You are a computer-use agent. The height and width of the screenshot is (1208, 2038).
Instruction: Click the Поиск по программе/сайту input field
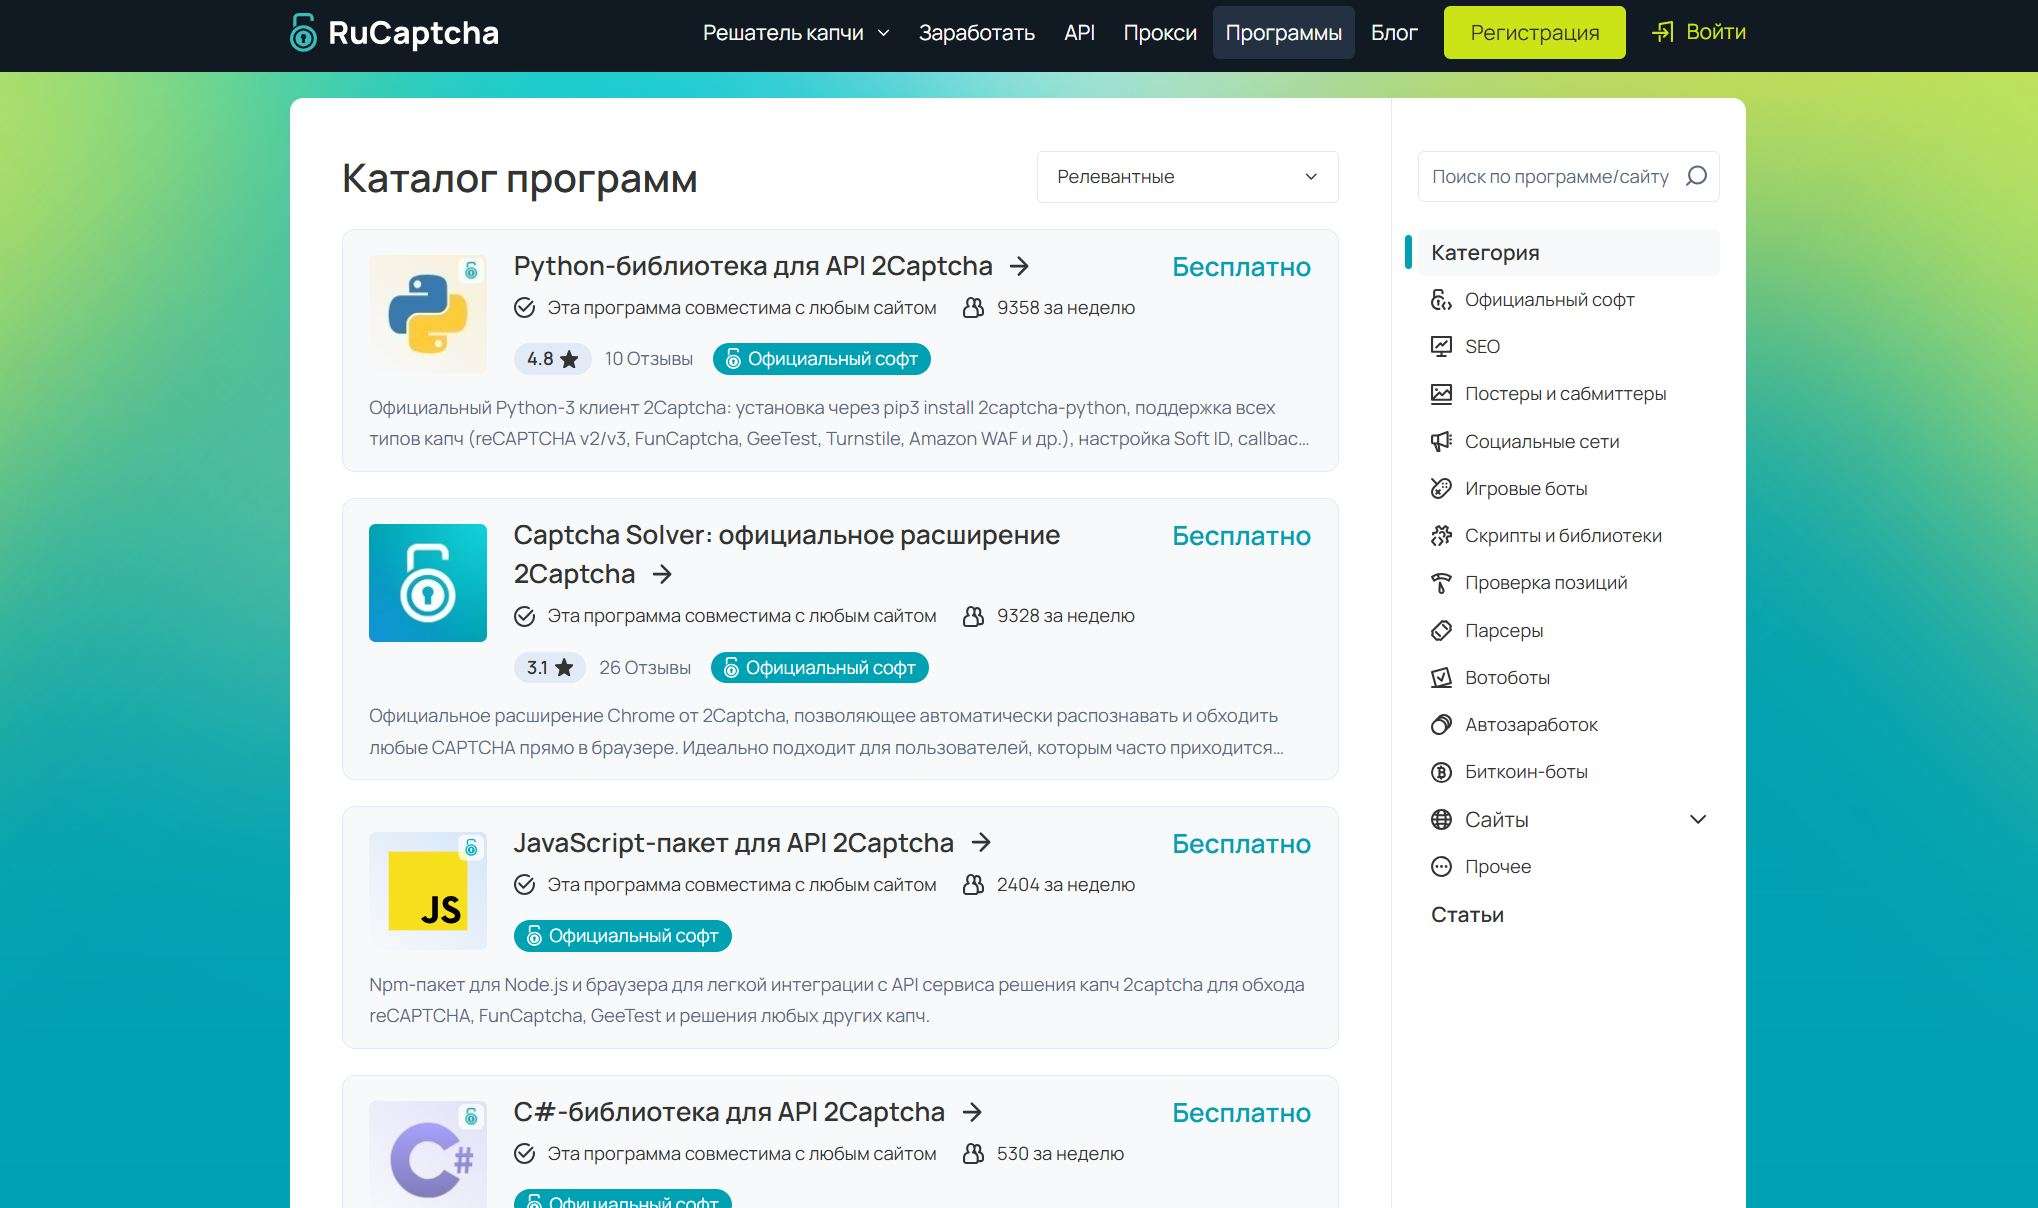pyautogui.click(x=1550, y=177)
